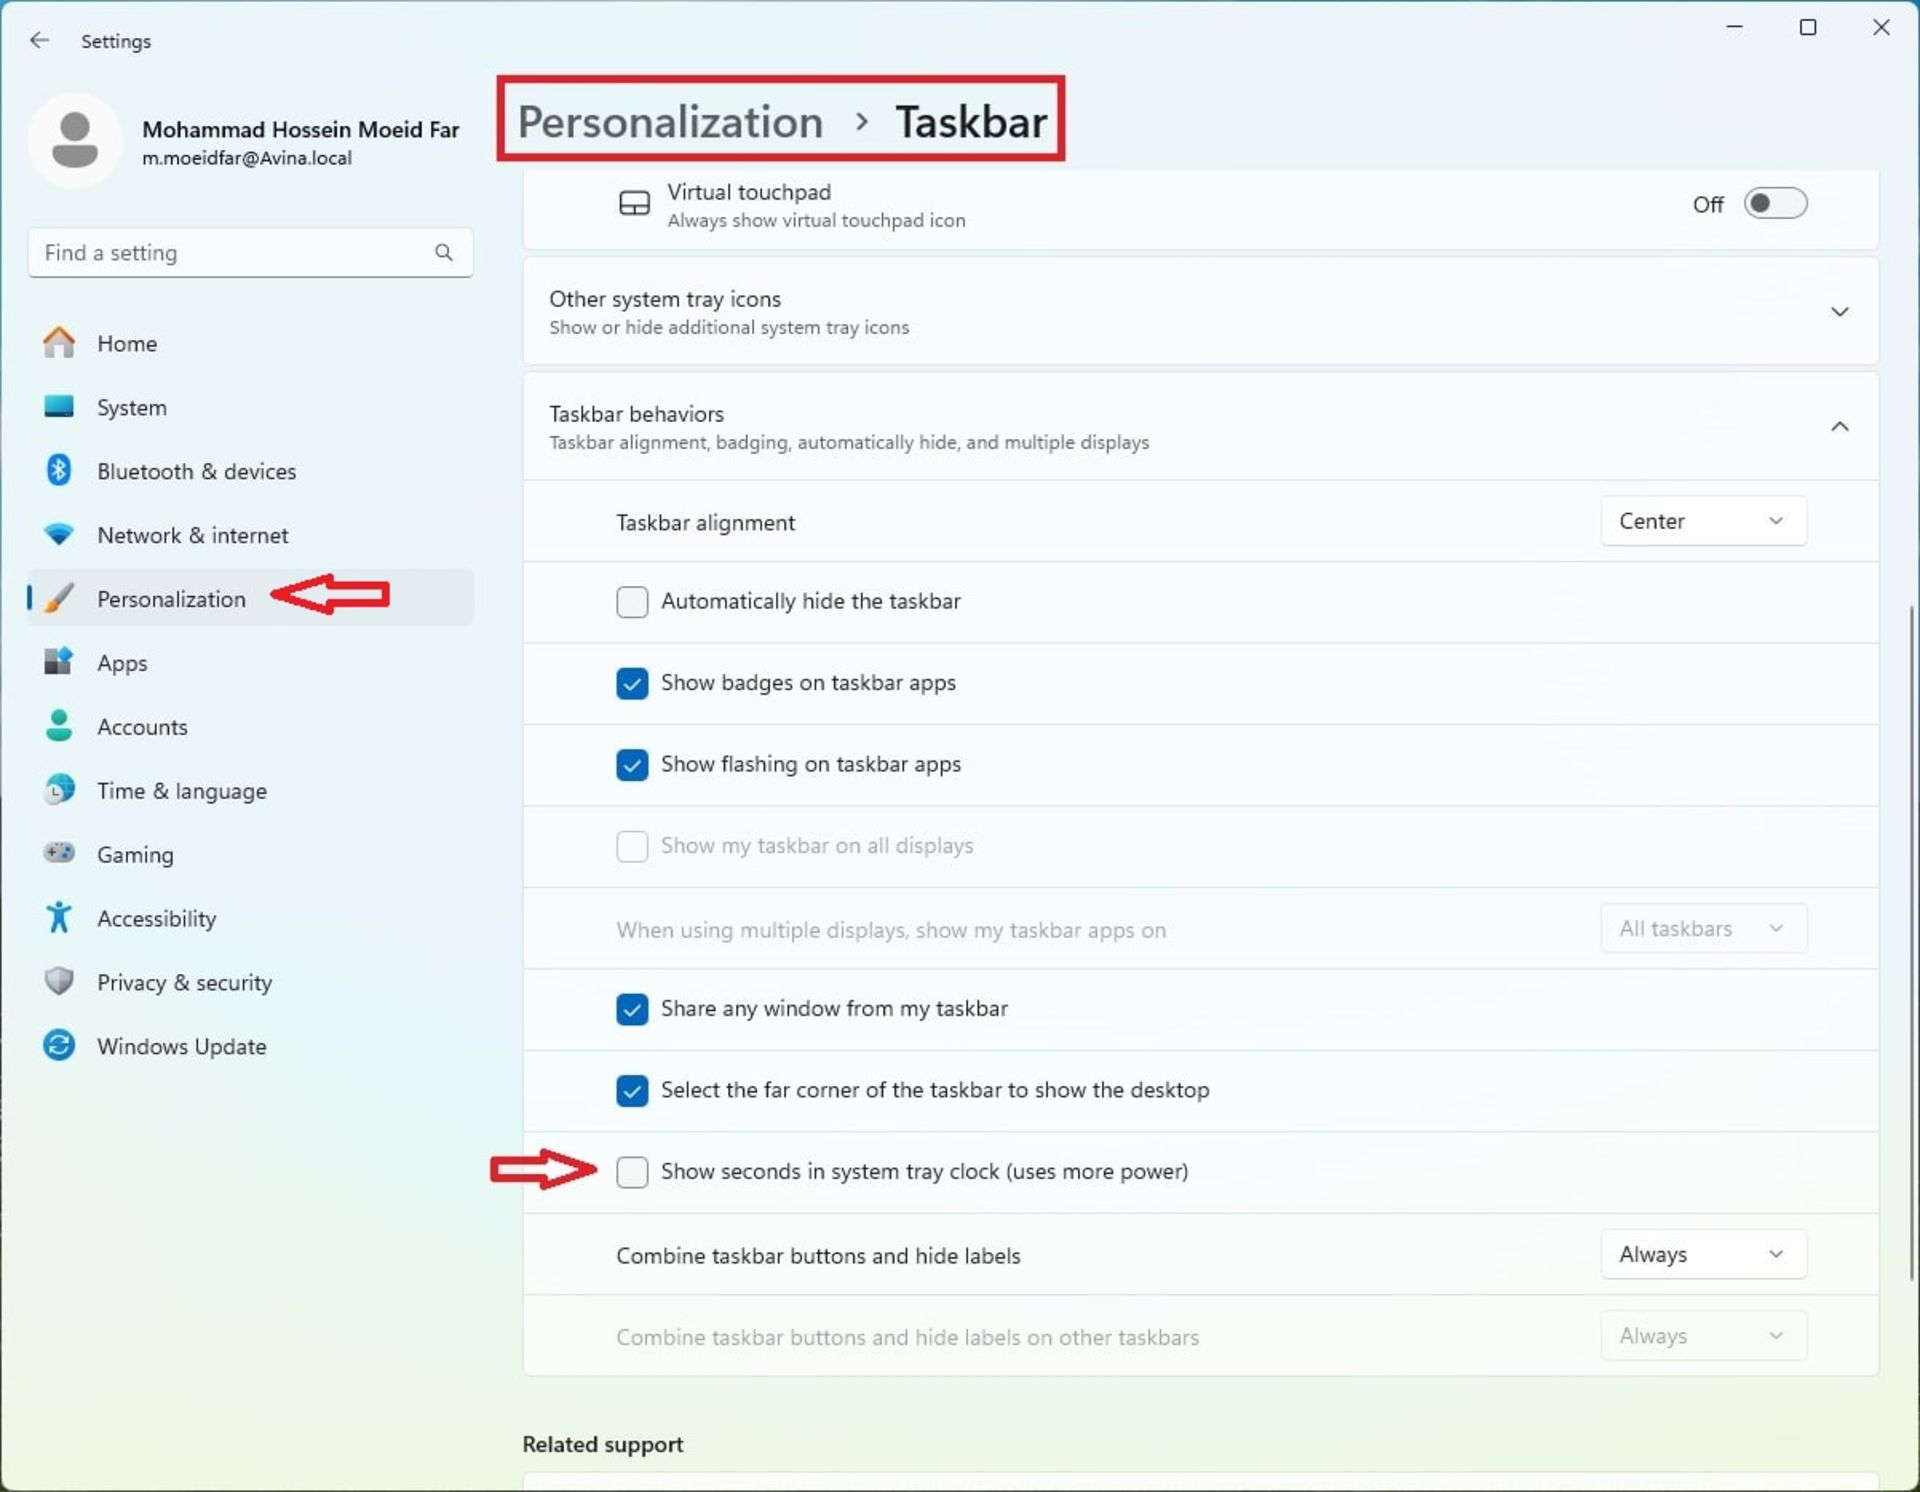This screenshot has height=1492, width=1920.
Task: Select Personalization in left sidebar menu
Action: [x=171, y=597]
